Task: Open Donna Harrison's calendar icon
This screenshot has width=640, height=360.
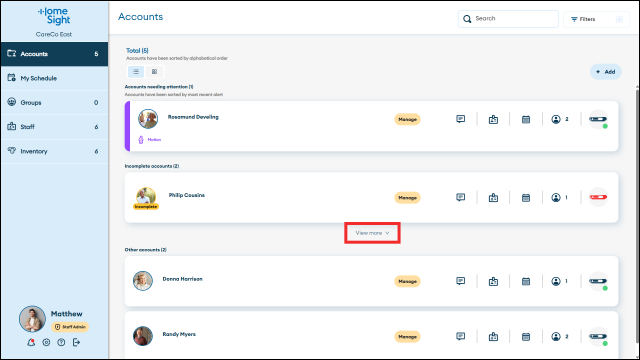Action: (526, 282)
